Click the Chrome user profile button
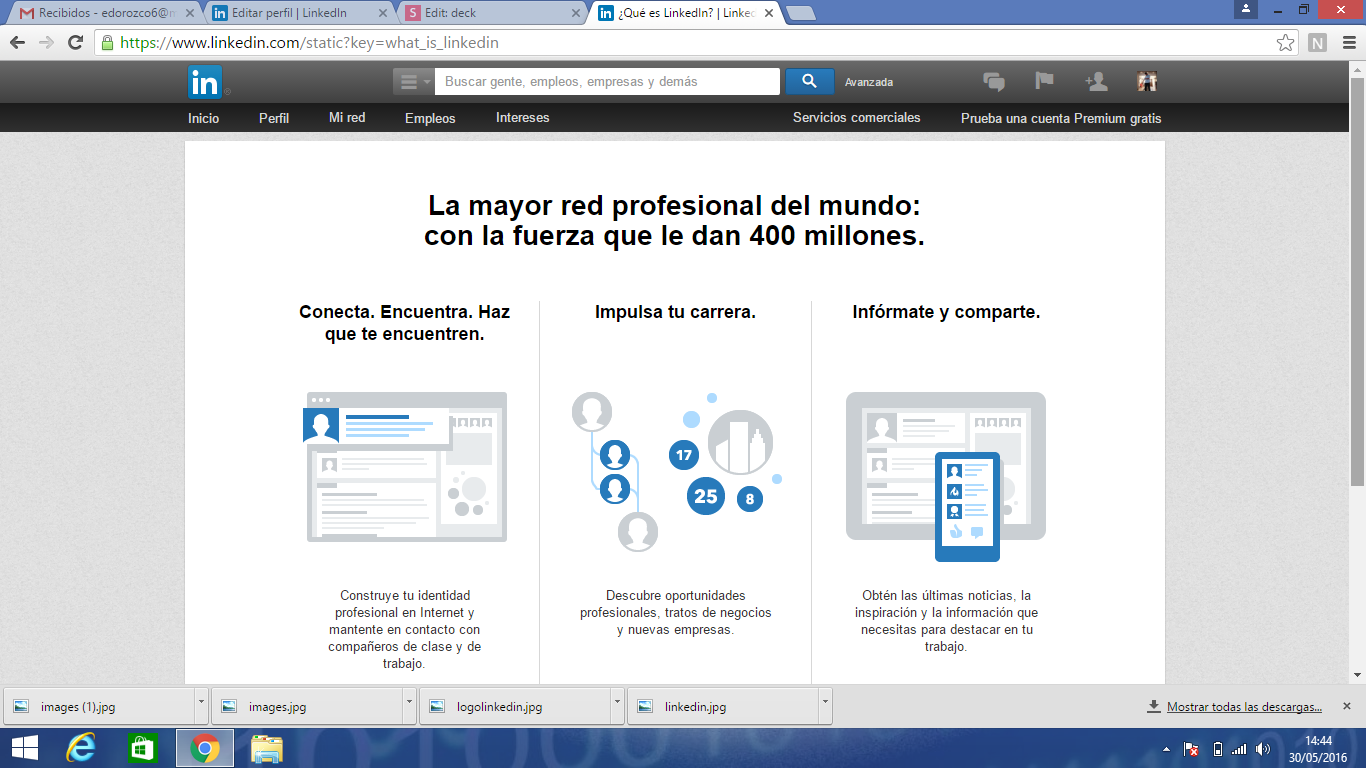Image resolution: width=1366 pixels, height=768 pixels. click(1245, 9)
